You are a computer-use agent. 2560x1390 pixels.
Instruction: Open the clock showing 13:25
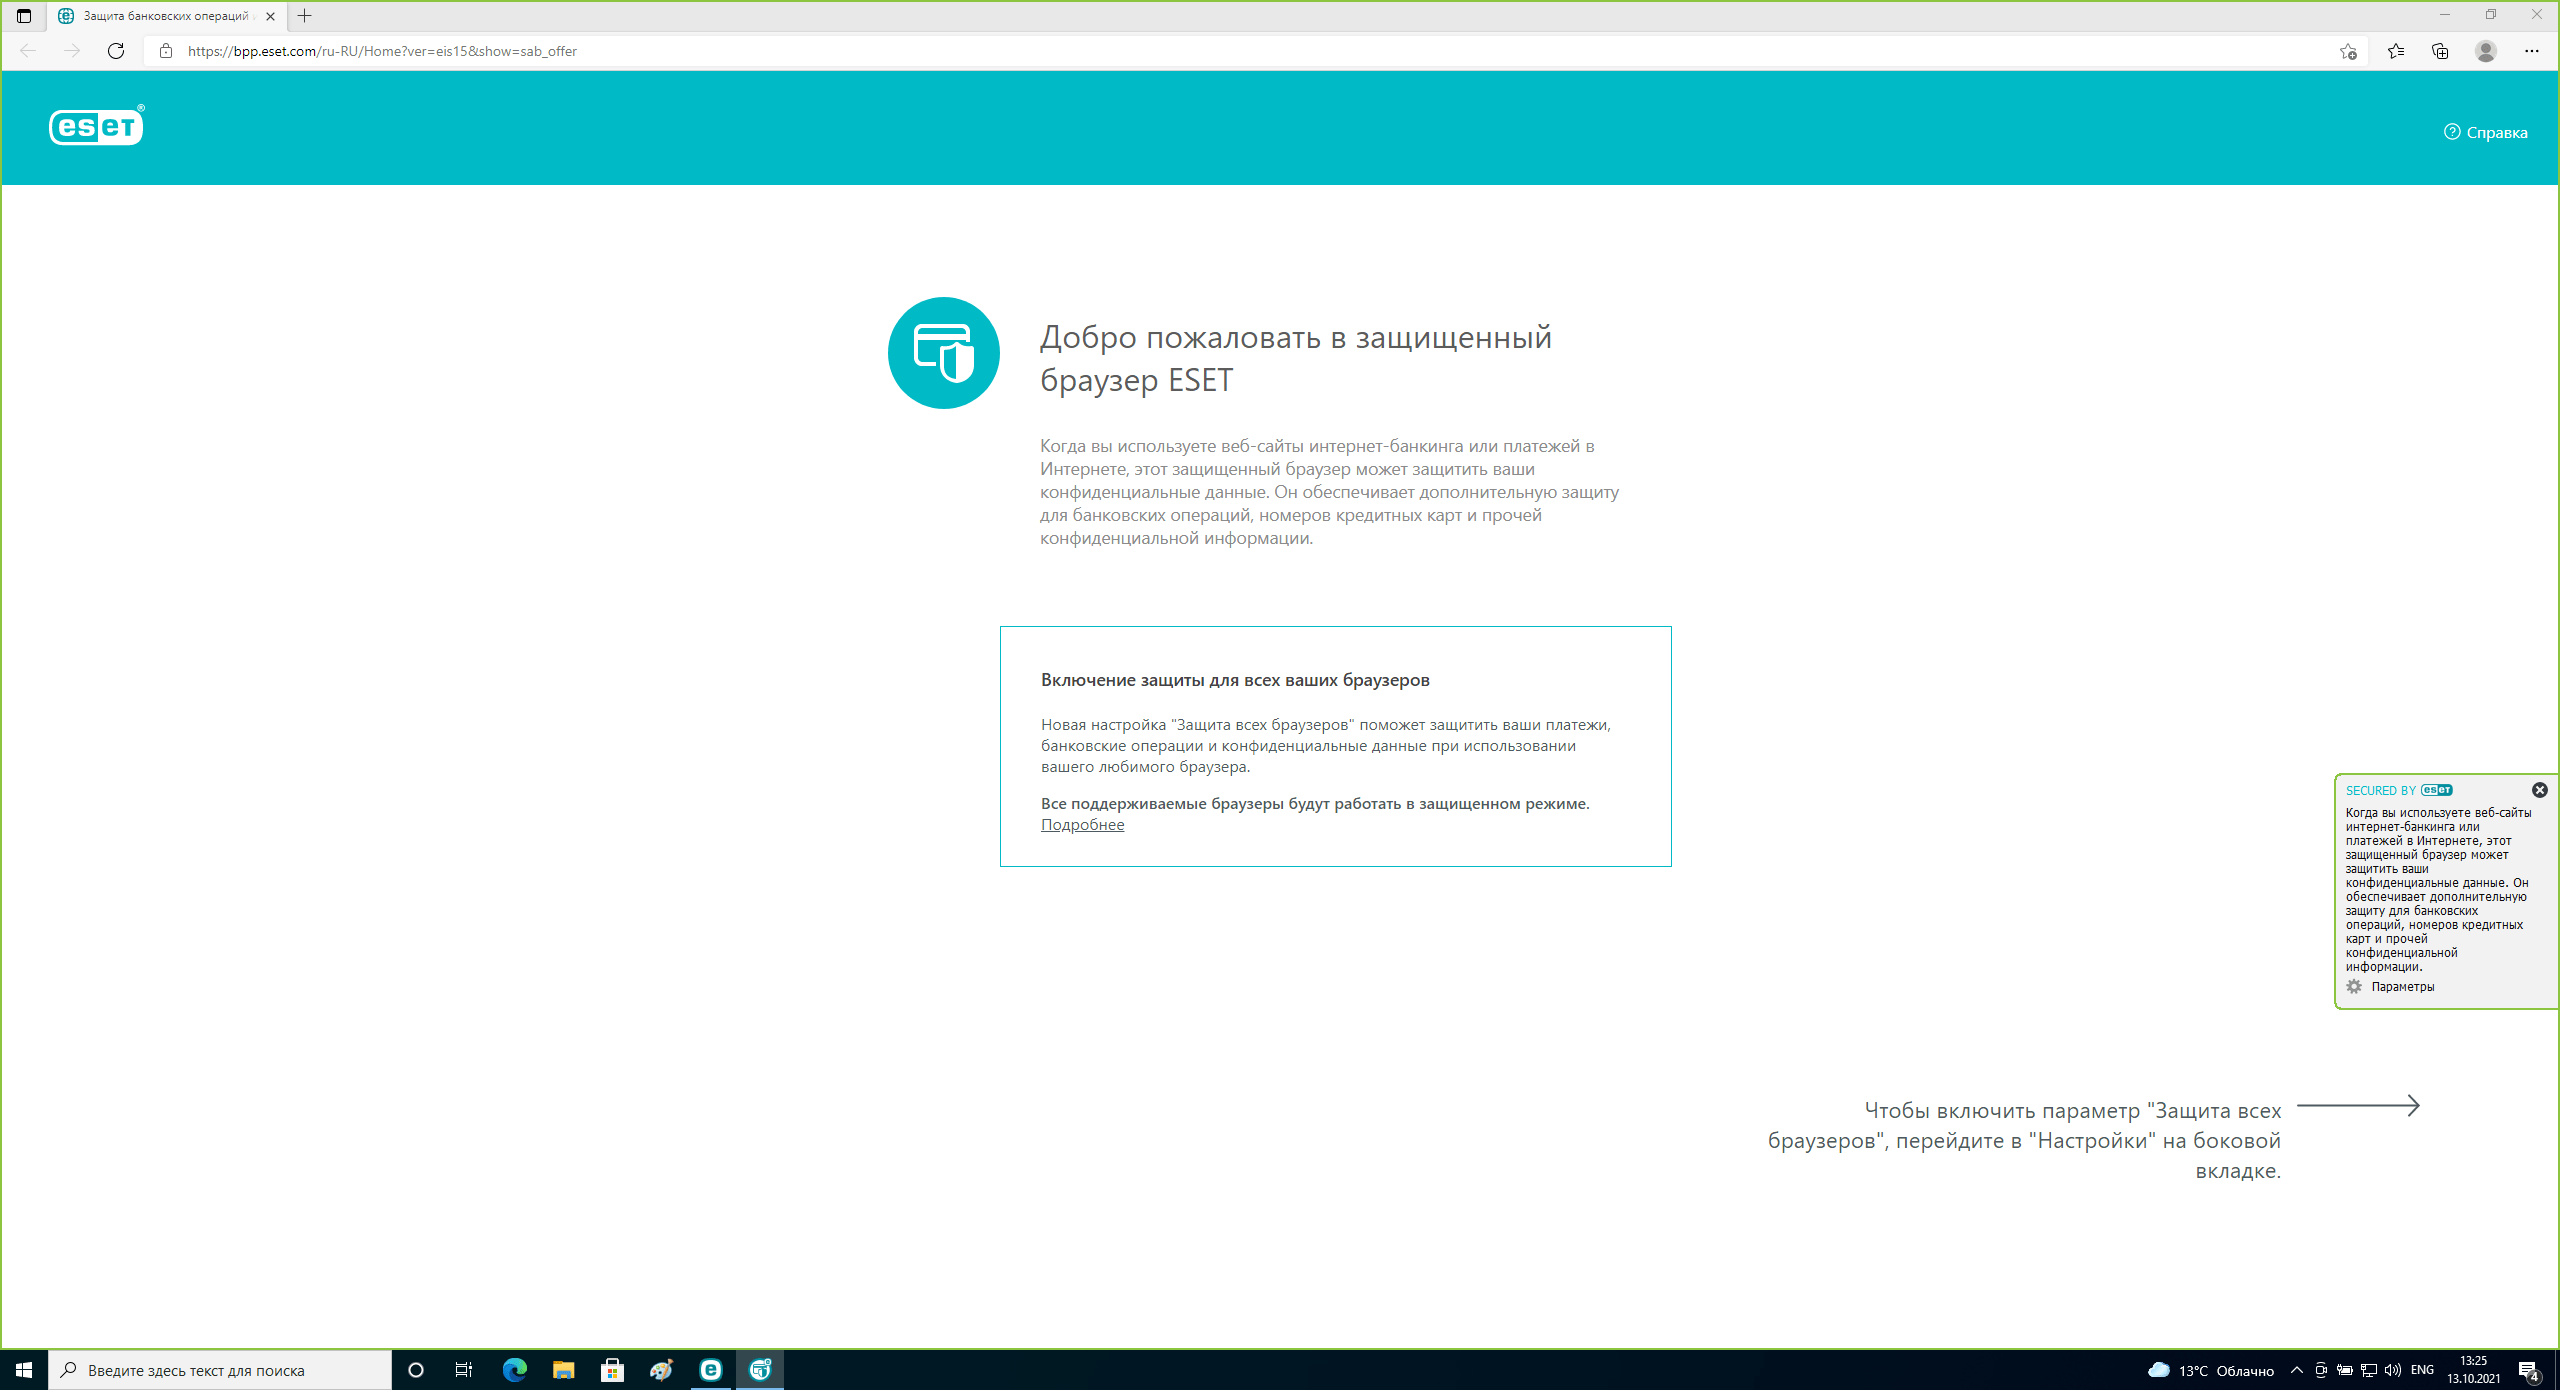click(x=2474, y=1370)
